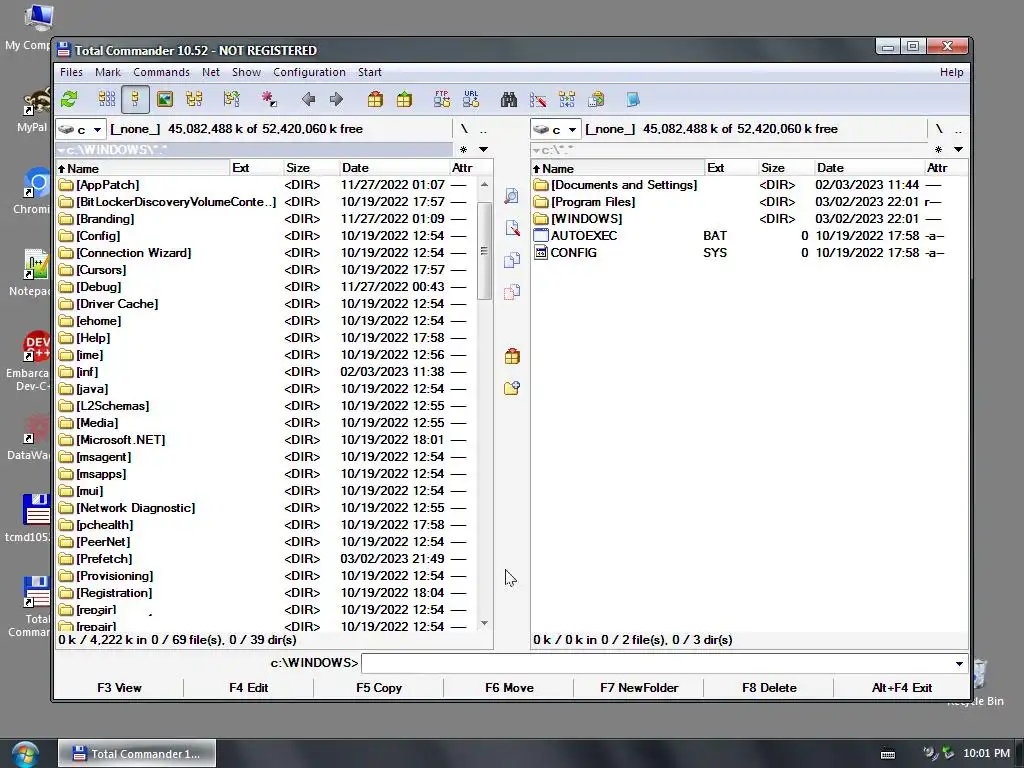The image size is (1024, 768).
Task: Open the Files menu
Action: (71, 72)
